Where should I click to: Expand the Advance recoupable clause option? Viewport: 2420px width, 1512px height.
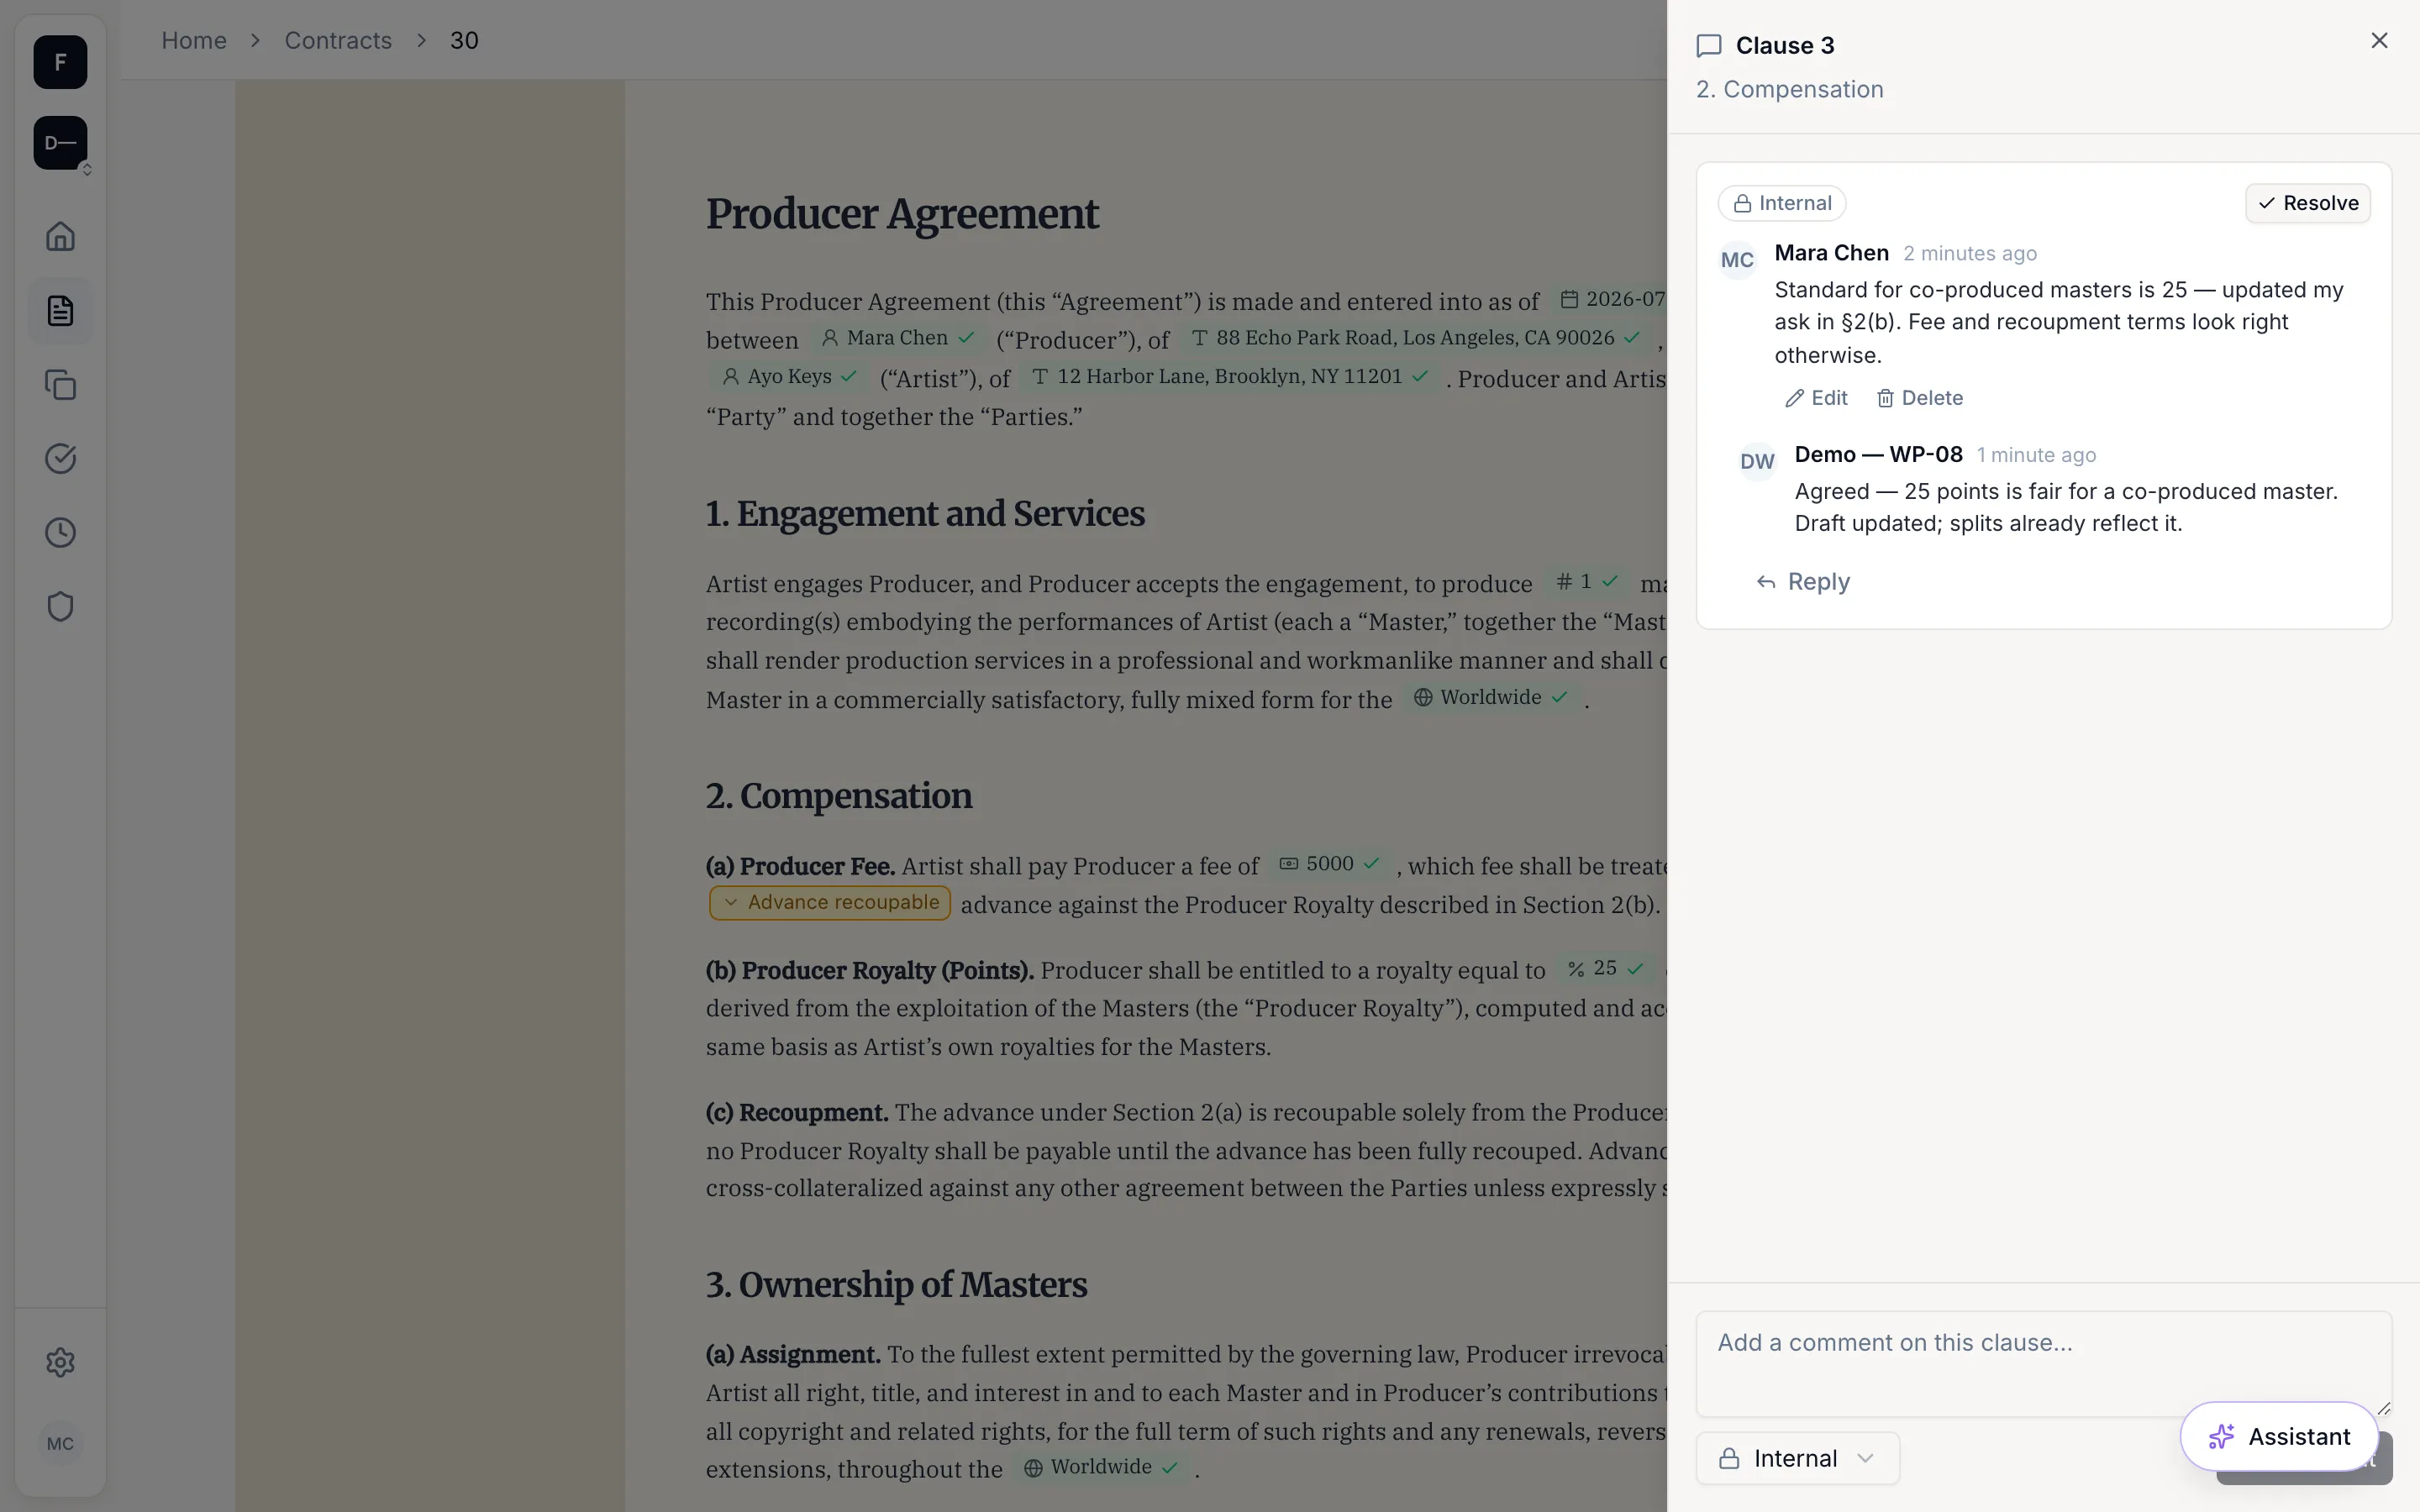click(830, 902)
